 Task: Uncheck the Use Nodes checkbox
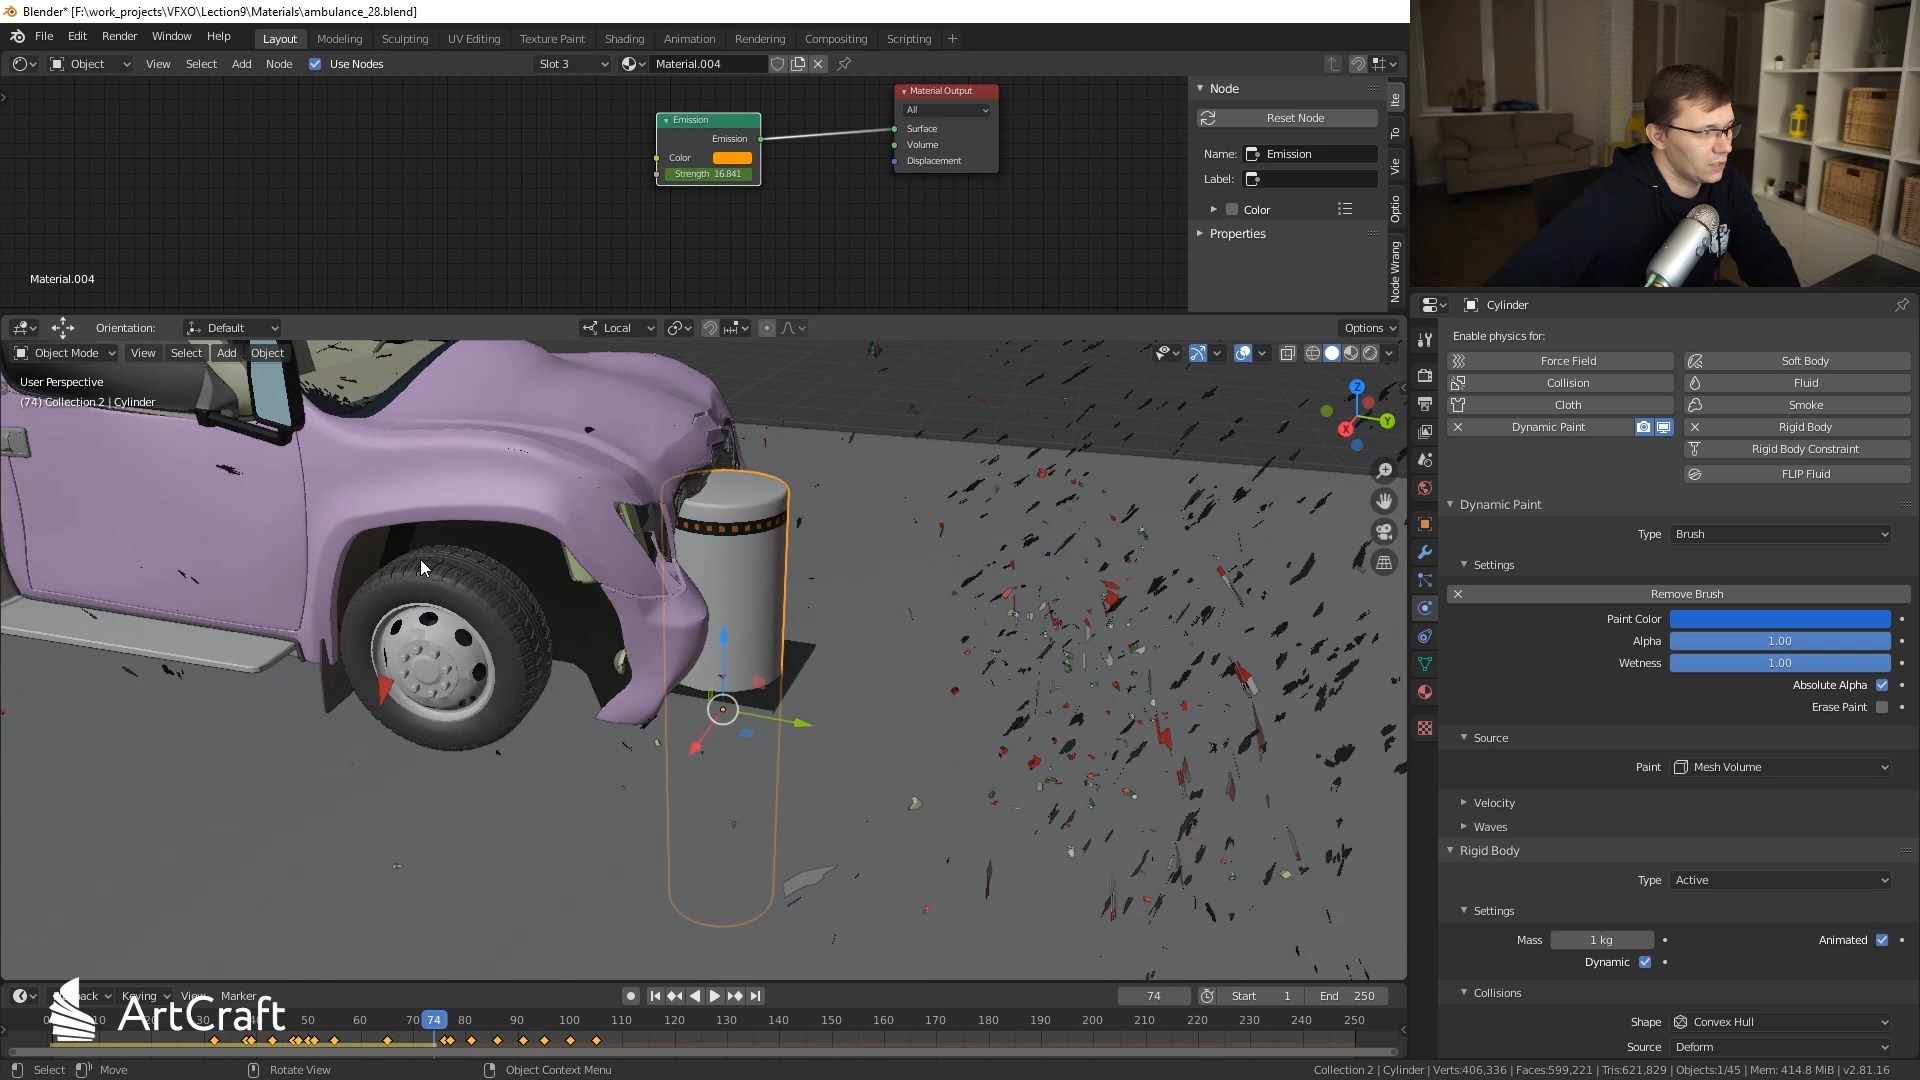pos(315,64)
